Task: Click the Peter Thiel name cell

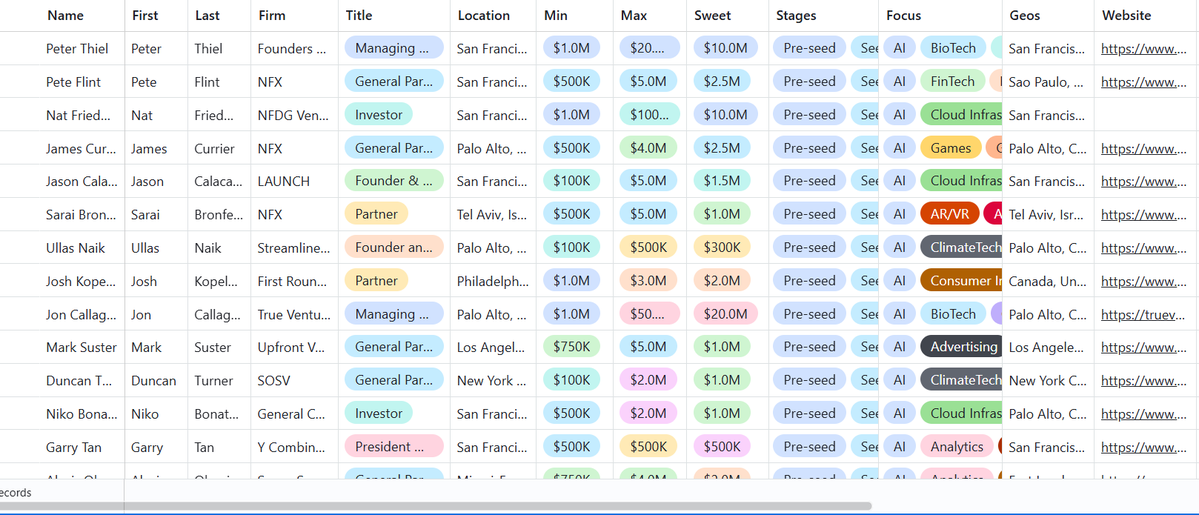Action: (77, 49)
